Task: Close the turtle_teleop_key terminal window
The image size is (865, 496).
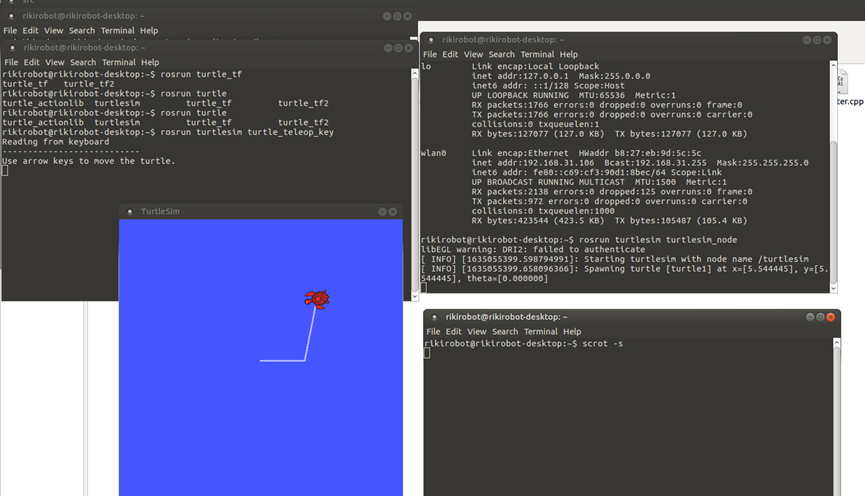Action: click(409, 48)
